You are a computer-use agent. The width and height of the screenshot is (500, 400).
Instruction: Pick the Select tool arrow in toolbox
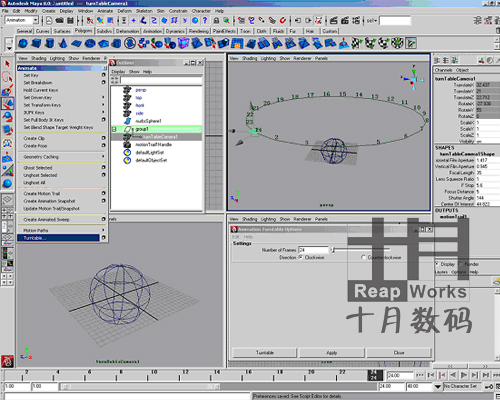[x=7, y=63]
